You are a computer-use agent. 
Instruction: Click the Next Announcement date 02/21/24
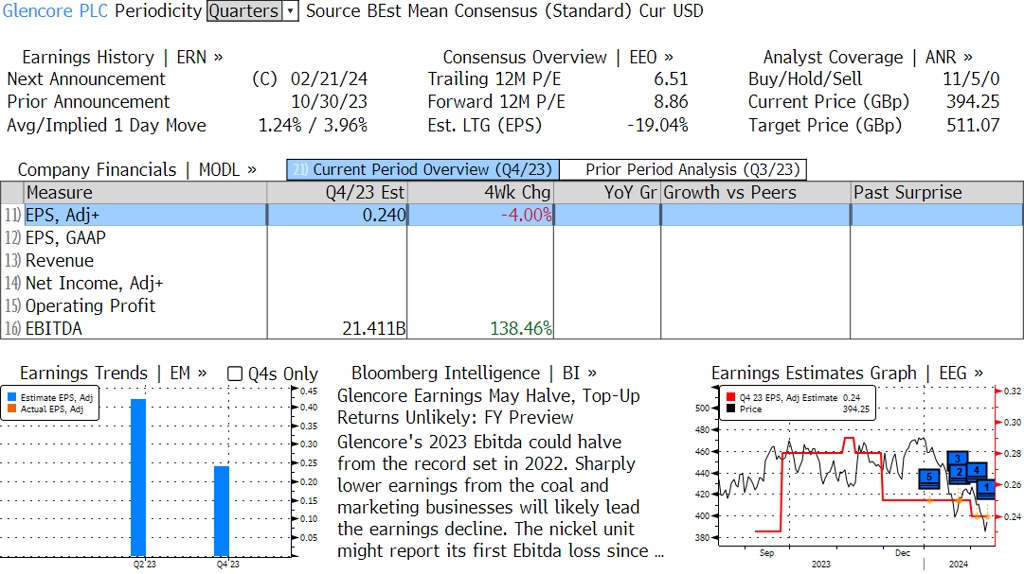[329, 79]
